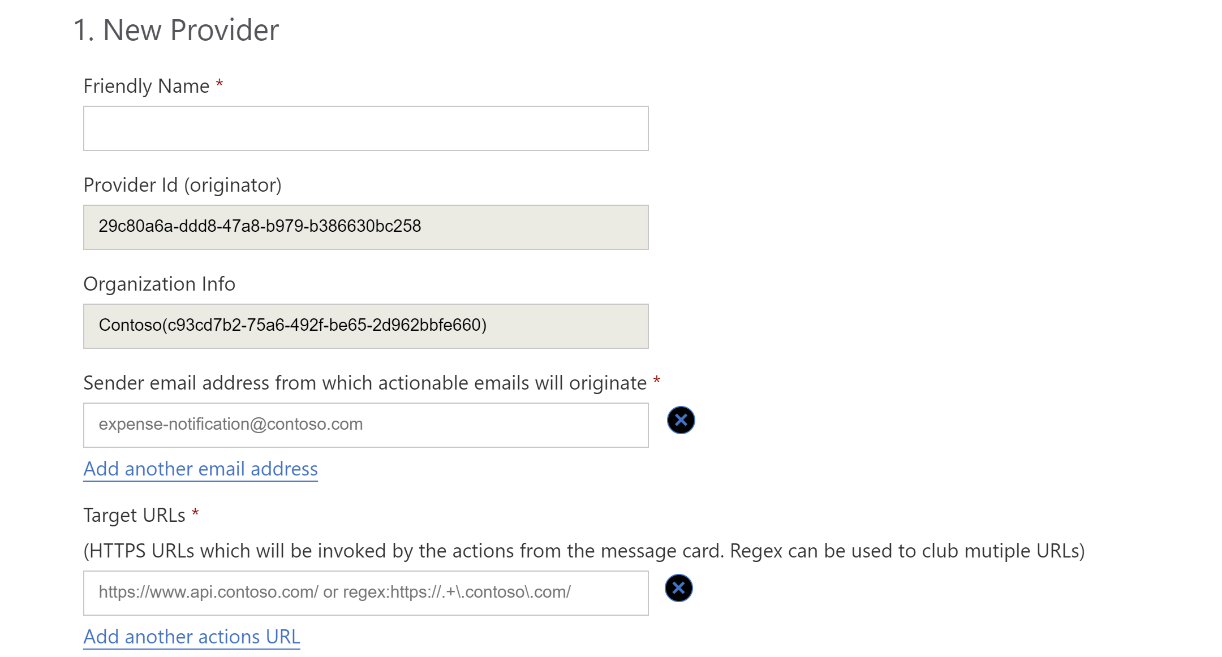Click the Target URLs label

(134, 515)
